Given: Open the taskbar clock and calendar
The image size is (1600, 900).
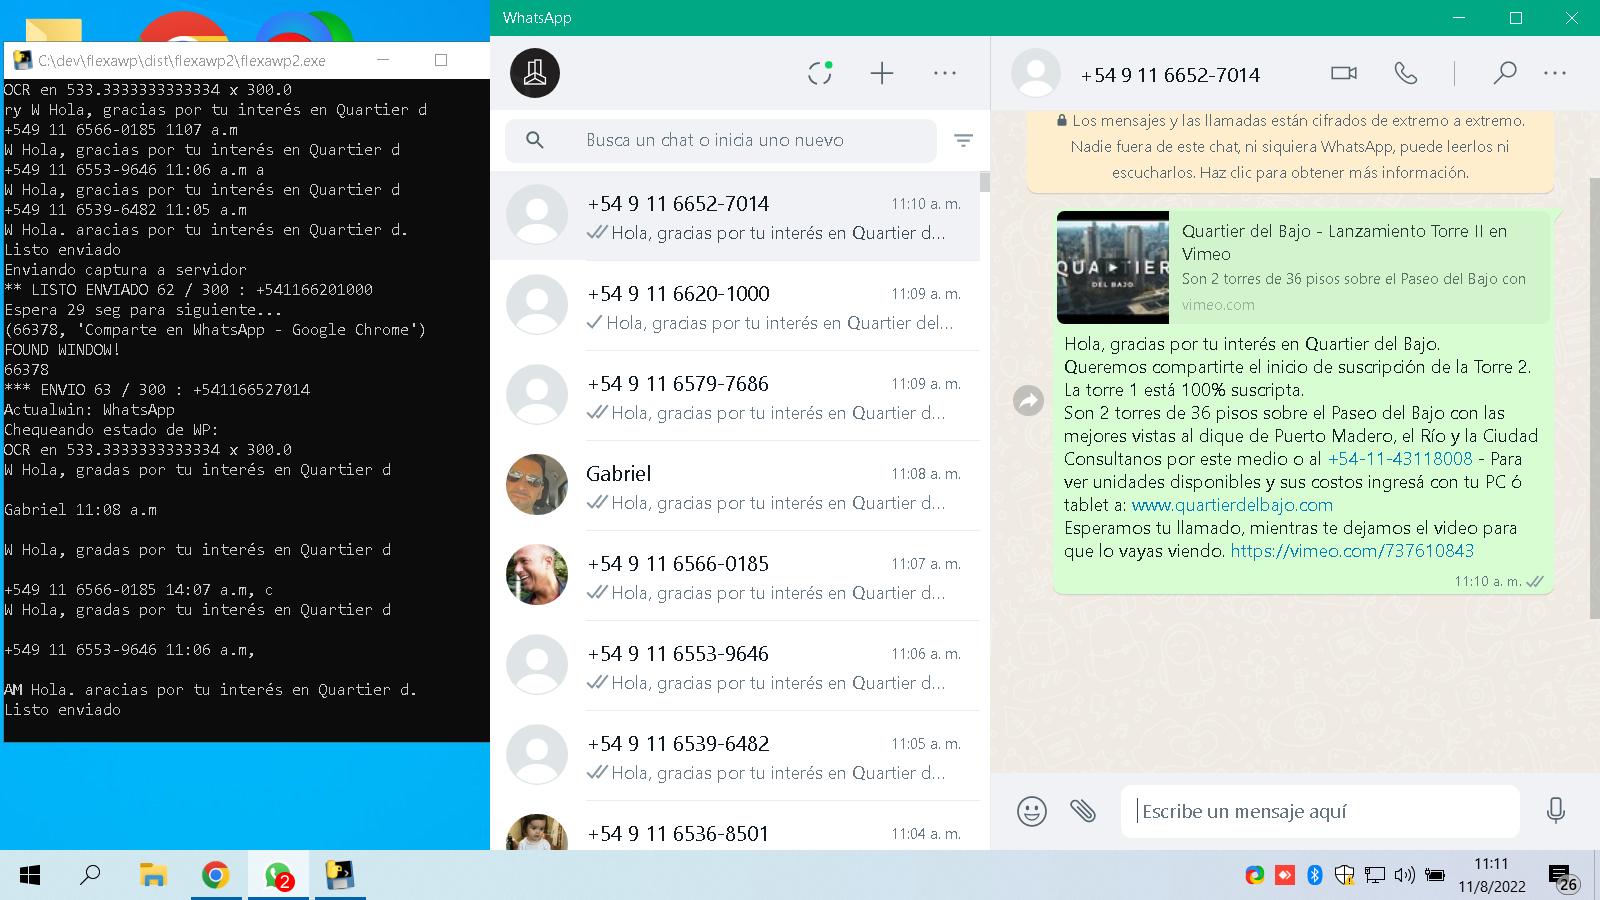Looking at the screenshot, I should pyautogui.click(x=1491, y=875).
